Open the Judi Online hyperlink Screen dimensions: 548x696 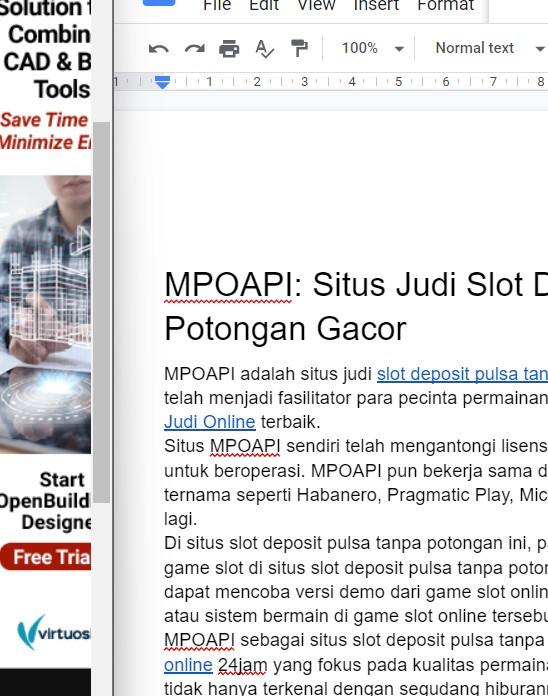click(209, 422)
